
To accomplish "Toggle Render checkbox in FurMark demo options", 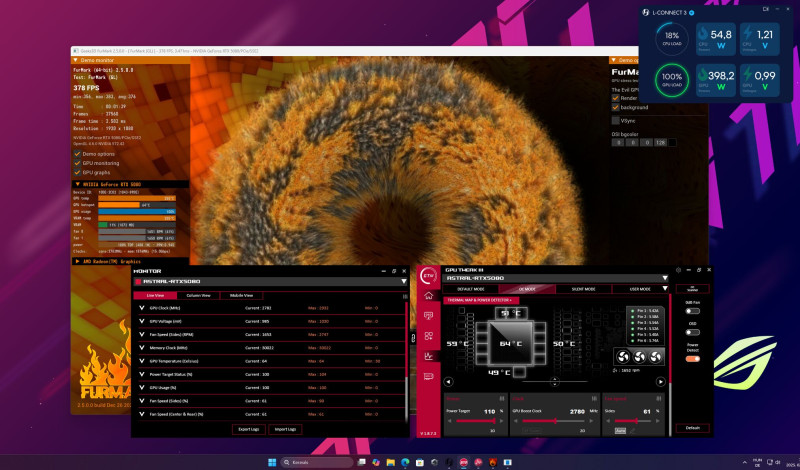I will point(615,98).
